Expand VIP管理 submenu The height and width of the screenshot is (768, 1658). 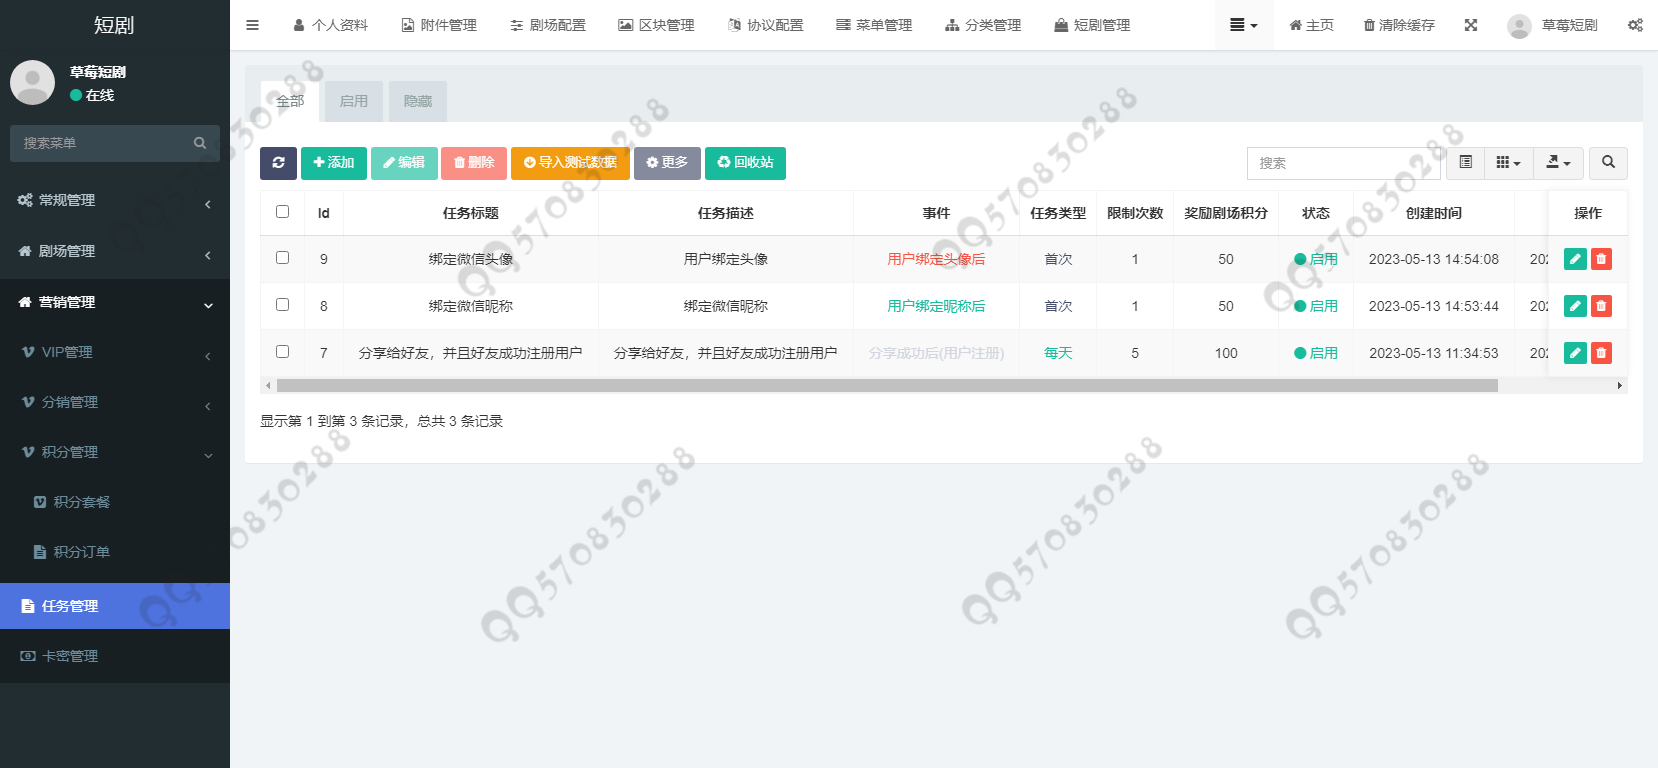115,352
